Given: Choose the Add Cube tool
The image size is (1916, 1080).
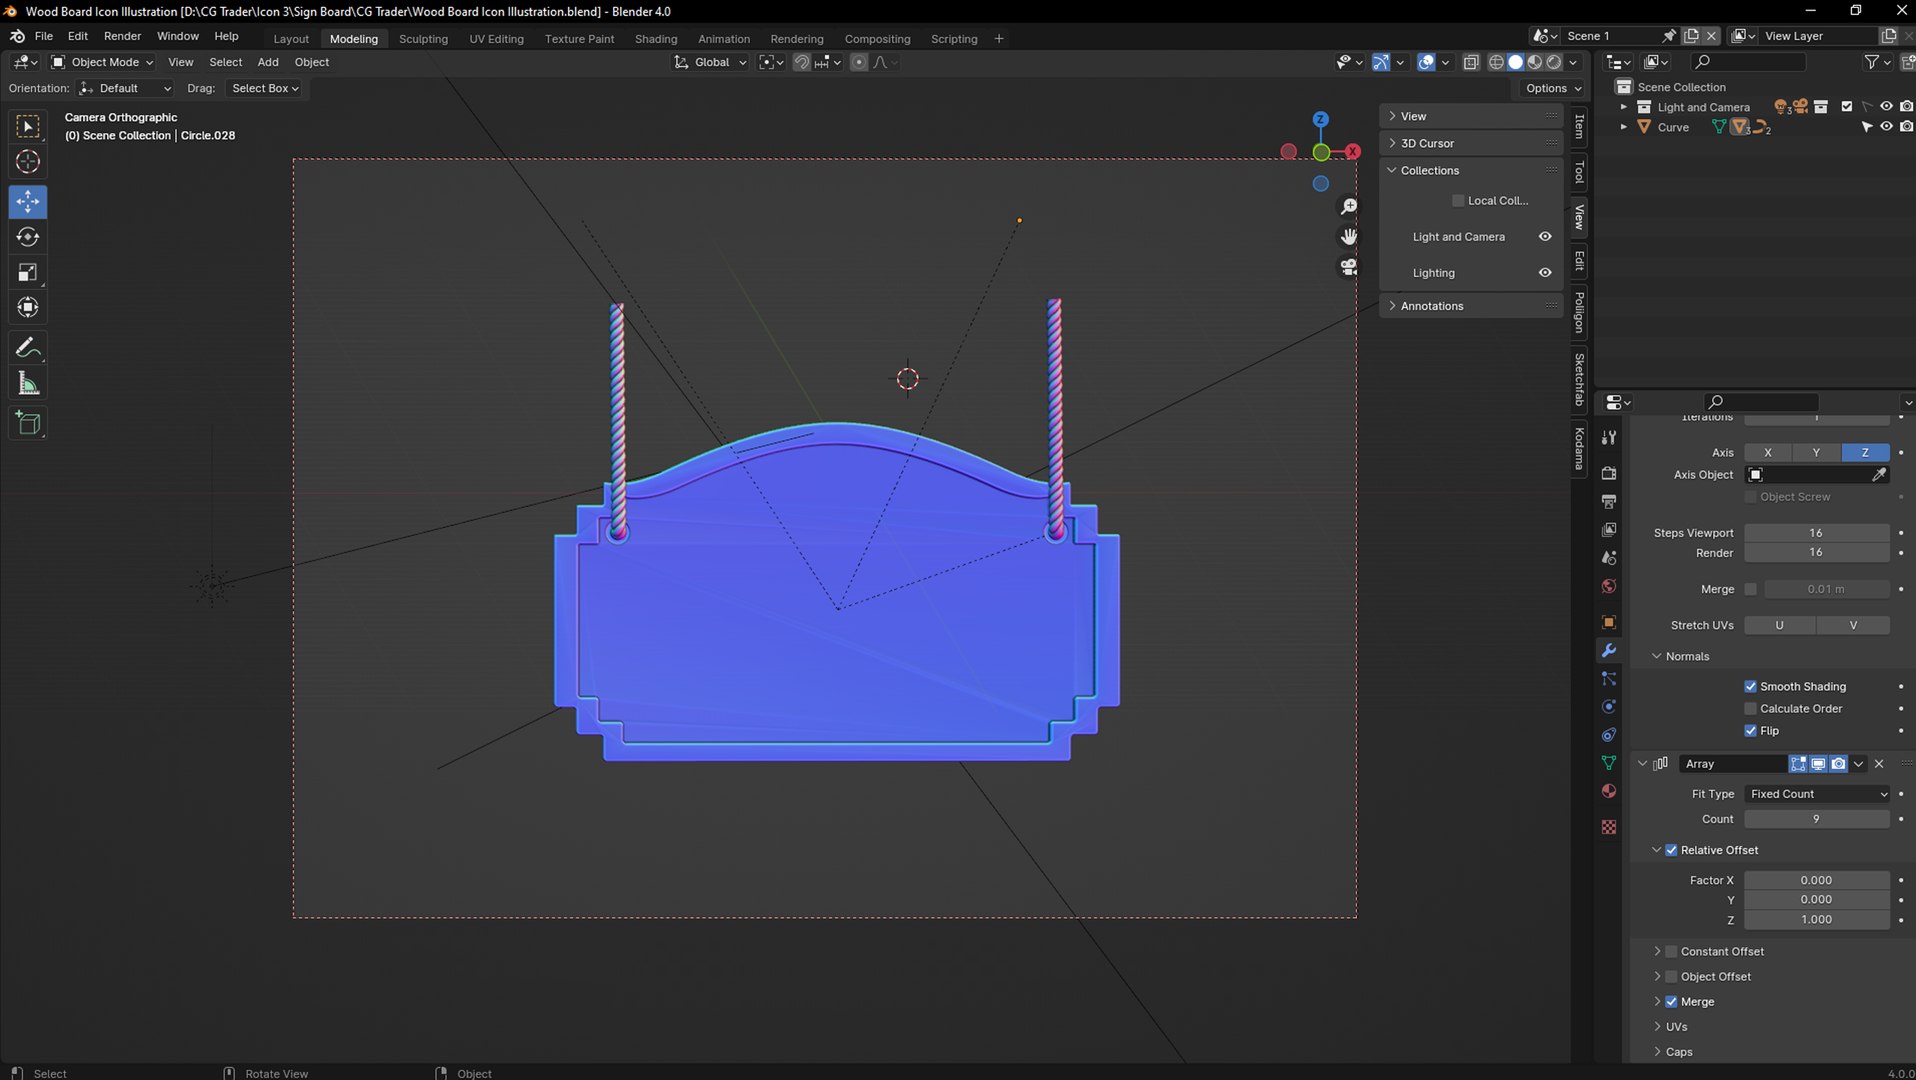Looking at the screenshot, I should pyautogui.click(x=28, y=423).
